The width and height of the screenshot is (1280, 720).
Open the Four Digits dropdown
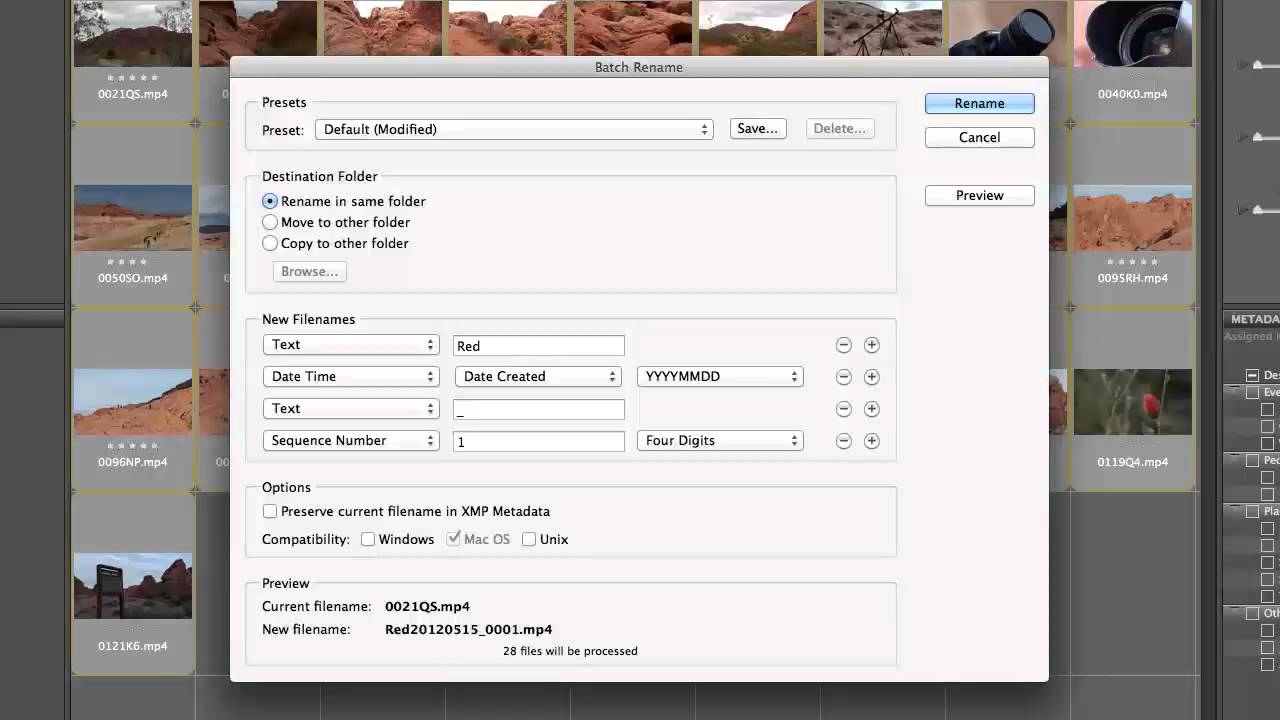720,441
